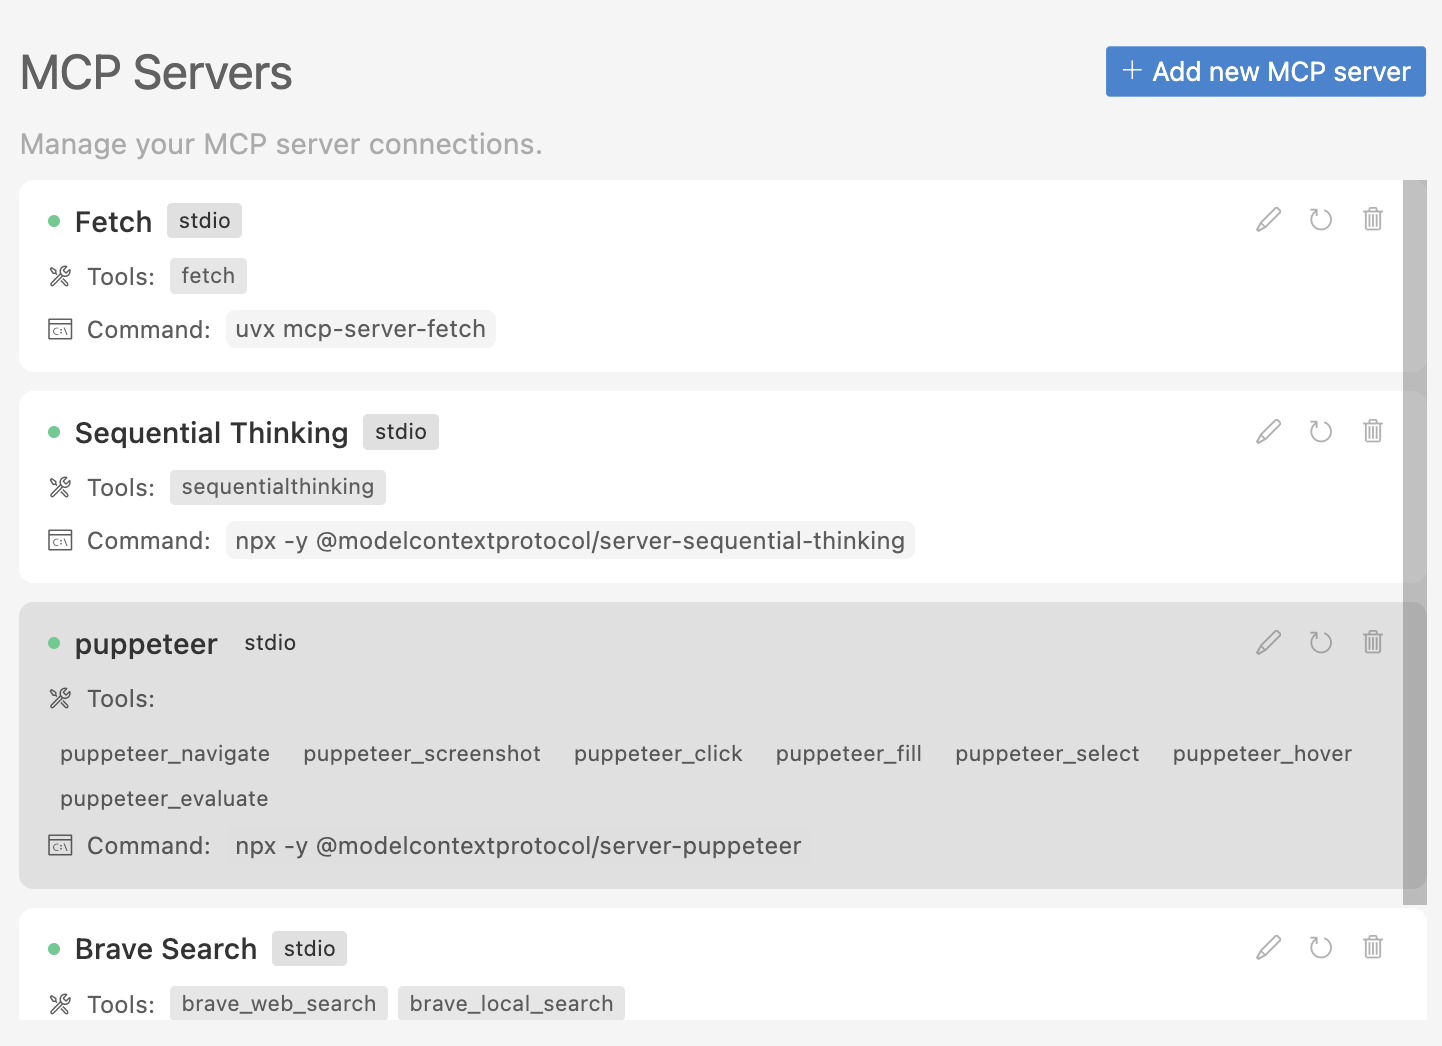Restart the Fetch server
The width and height of the screenshot is (1442, 1046).
(1320, 219)
